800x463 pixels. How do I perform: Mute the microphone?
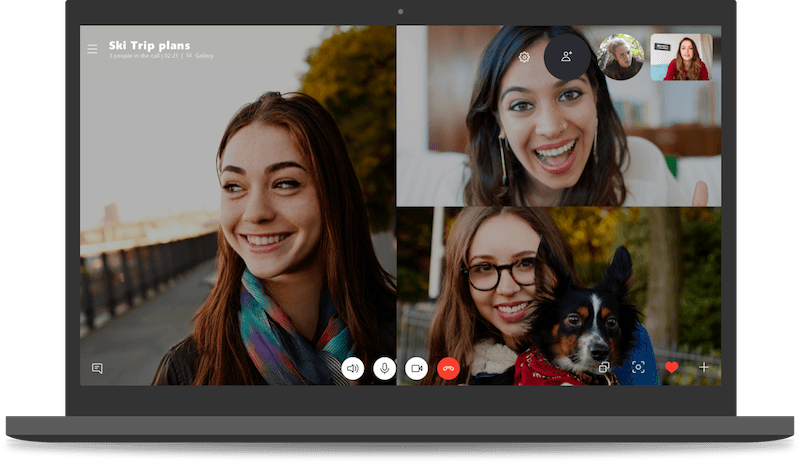(384, 368)
